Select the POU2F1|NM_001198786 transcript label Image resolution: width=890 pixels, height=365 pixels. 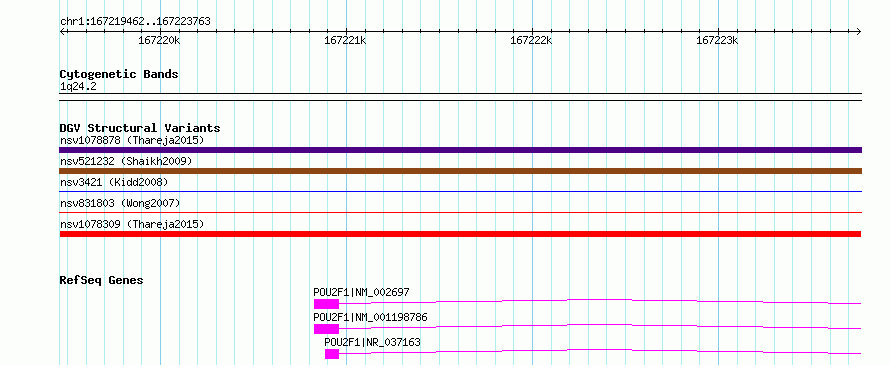pyautogui.click(x=370, y=317)
